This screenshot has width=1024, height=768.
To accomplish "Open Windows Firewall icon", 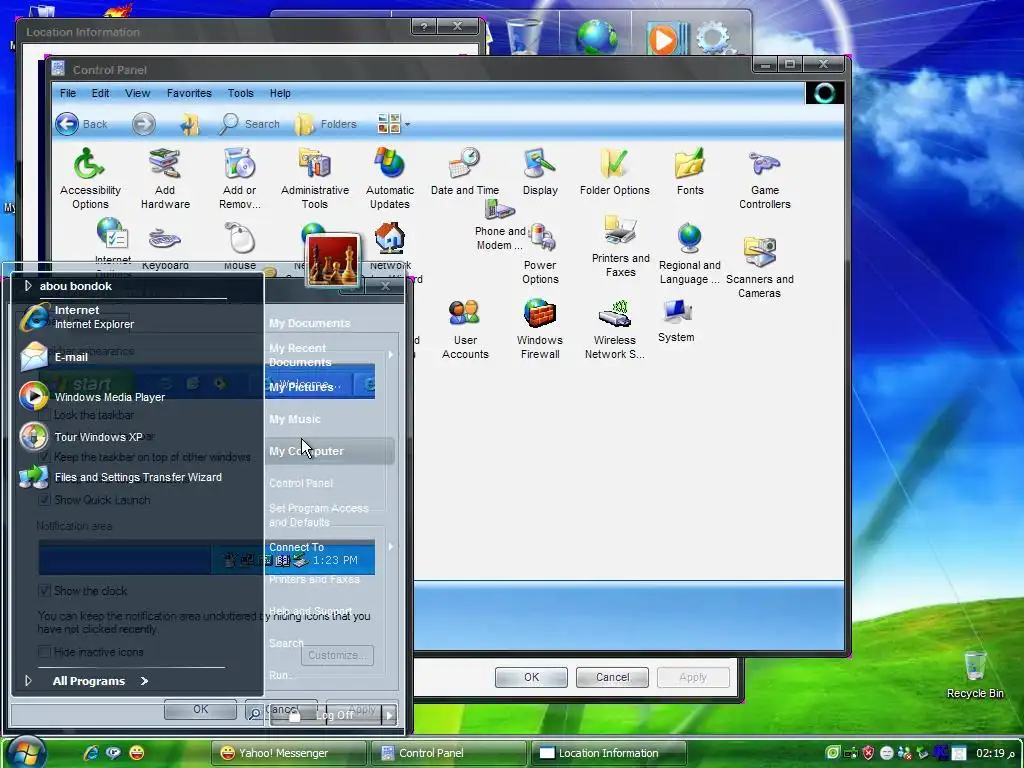I will coord(540,328).
